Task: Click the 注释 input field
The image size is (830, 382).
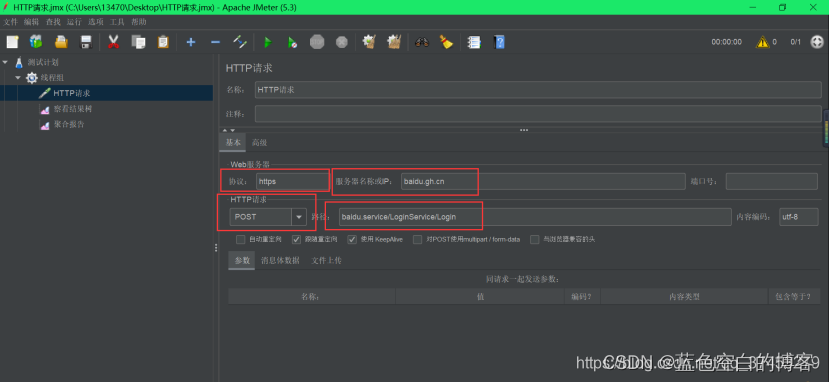Action: (x=538, y=114)
